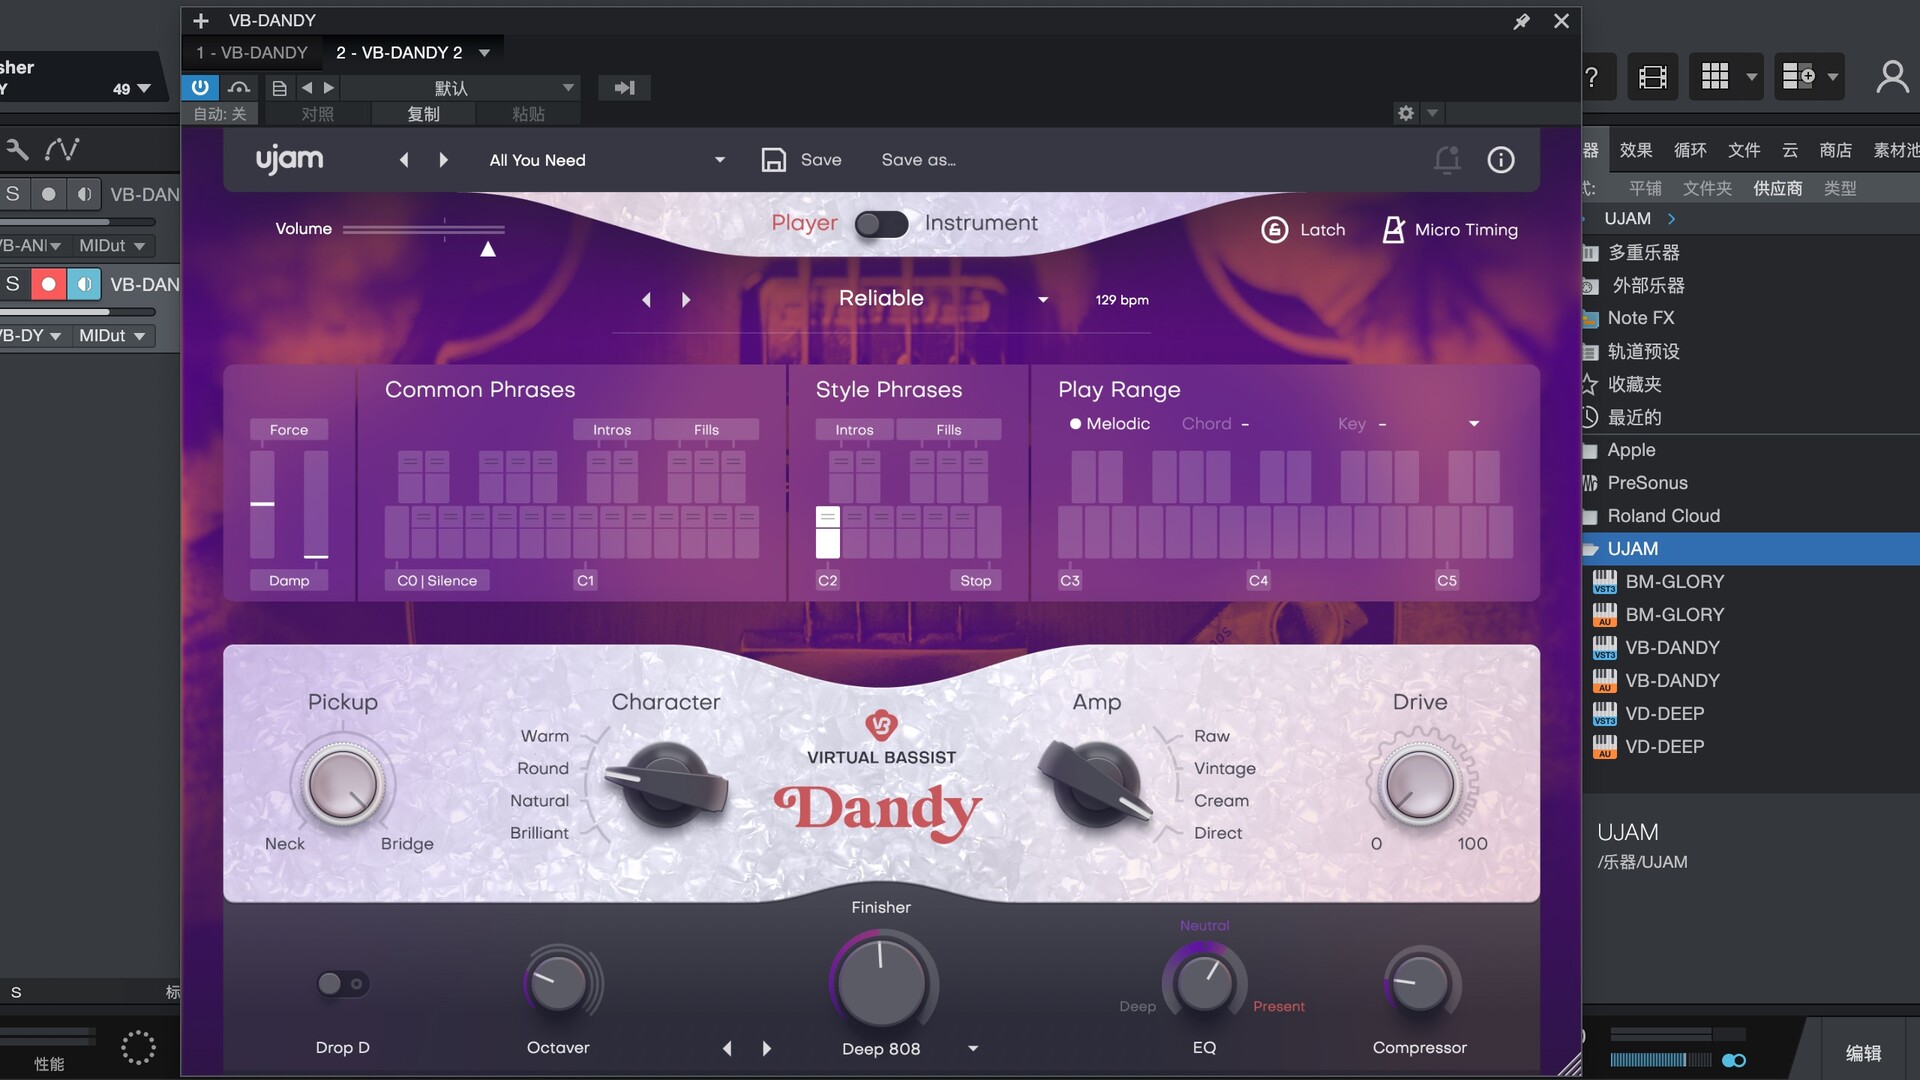
Task: Click the Micro Timing metronome icon
Action: 1393,230
